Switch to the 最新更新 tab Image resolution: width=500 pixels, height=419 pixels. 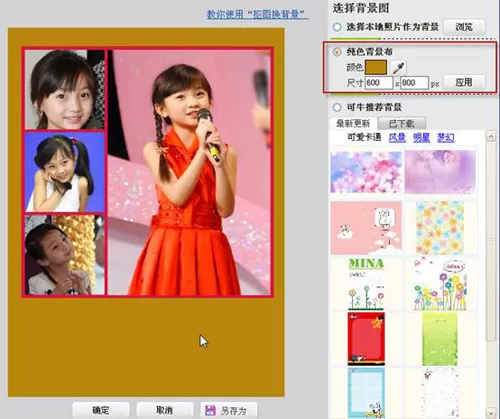353,124
